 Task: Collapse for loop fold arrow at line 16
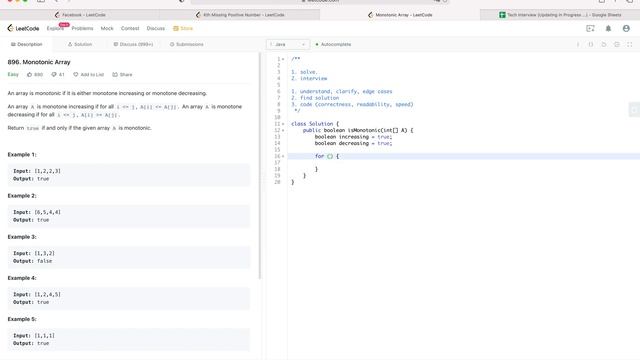(283, 156)
